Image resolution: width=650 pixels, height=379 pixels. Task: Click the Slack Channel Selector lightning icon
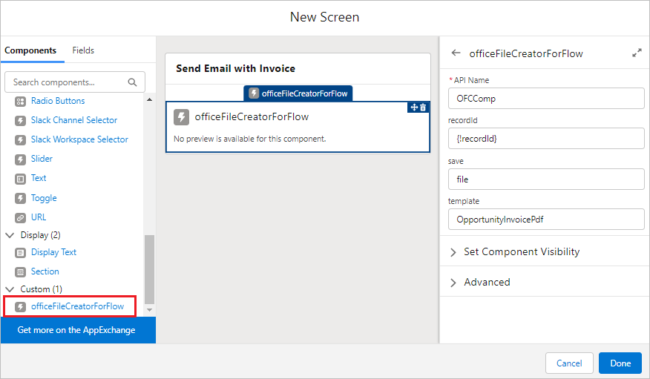click(20, 121)
